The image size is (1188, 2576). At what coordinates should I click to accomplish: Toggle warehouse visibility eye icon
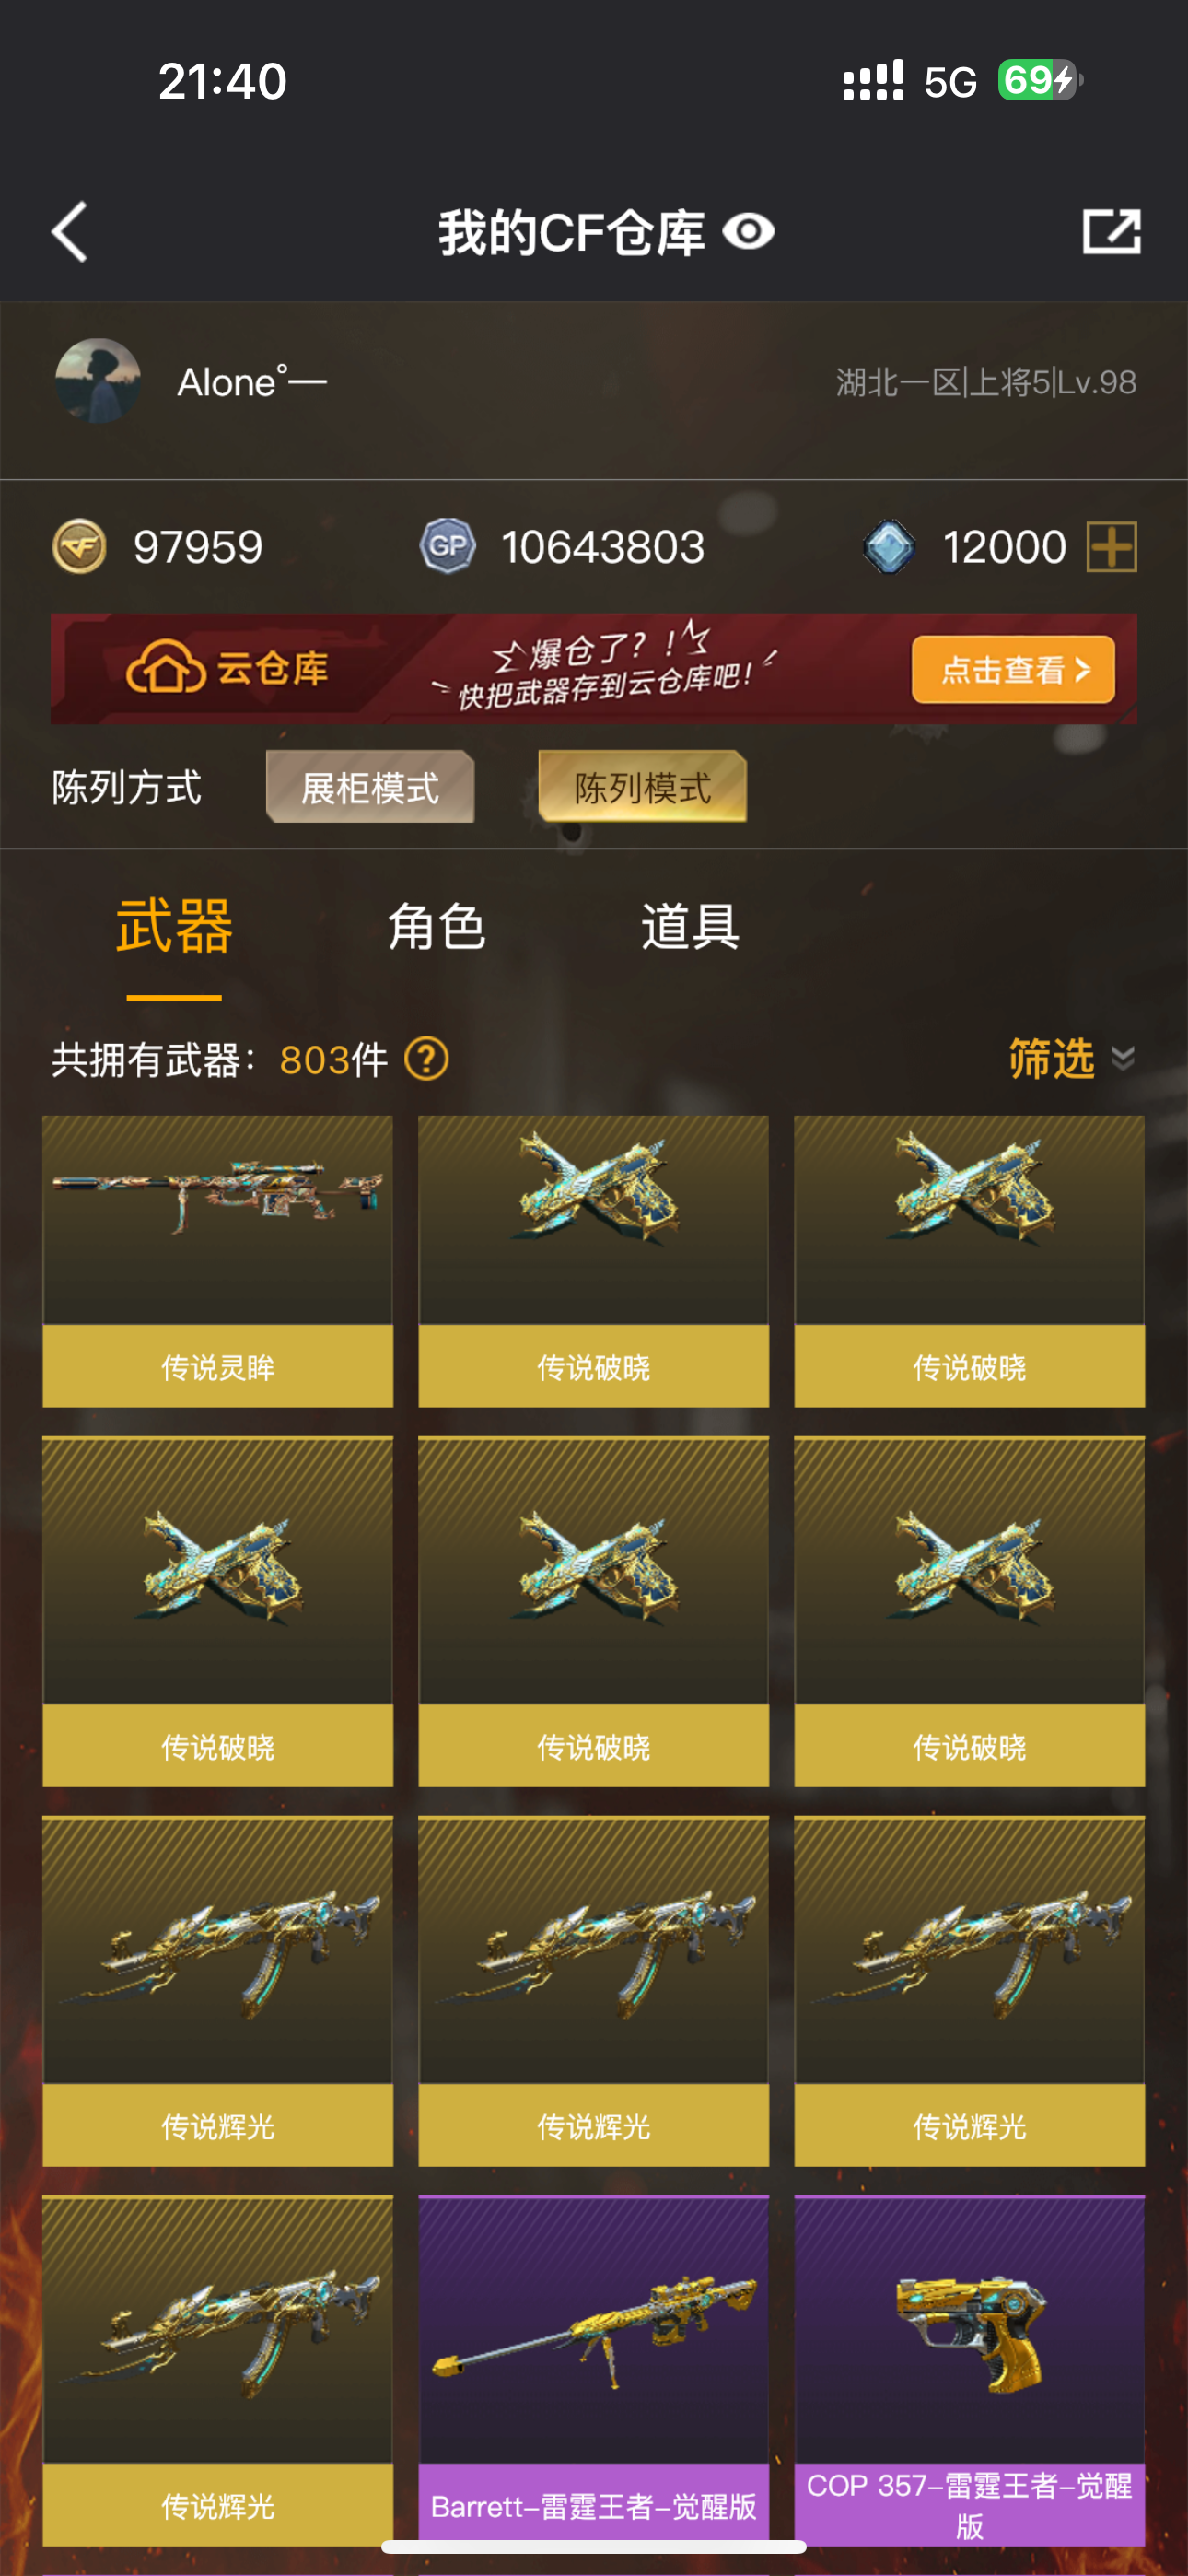click(749, 232)
